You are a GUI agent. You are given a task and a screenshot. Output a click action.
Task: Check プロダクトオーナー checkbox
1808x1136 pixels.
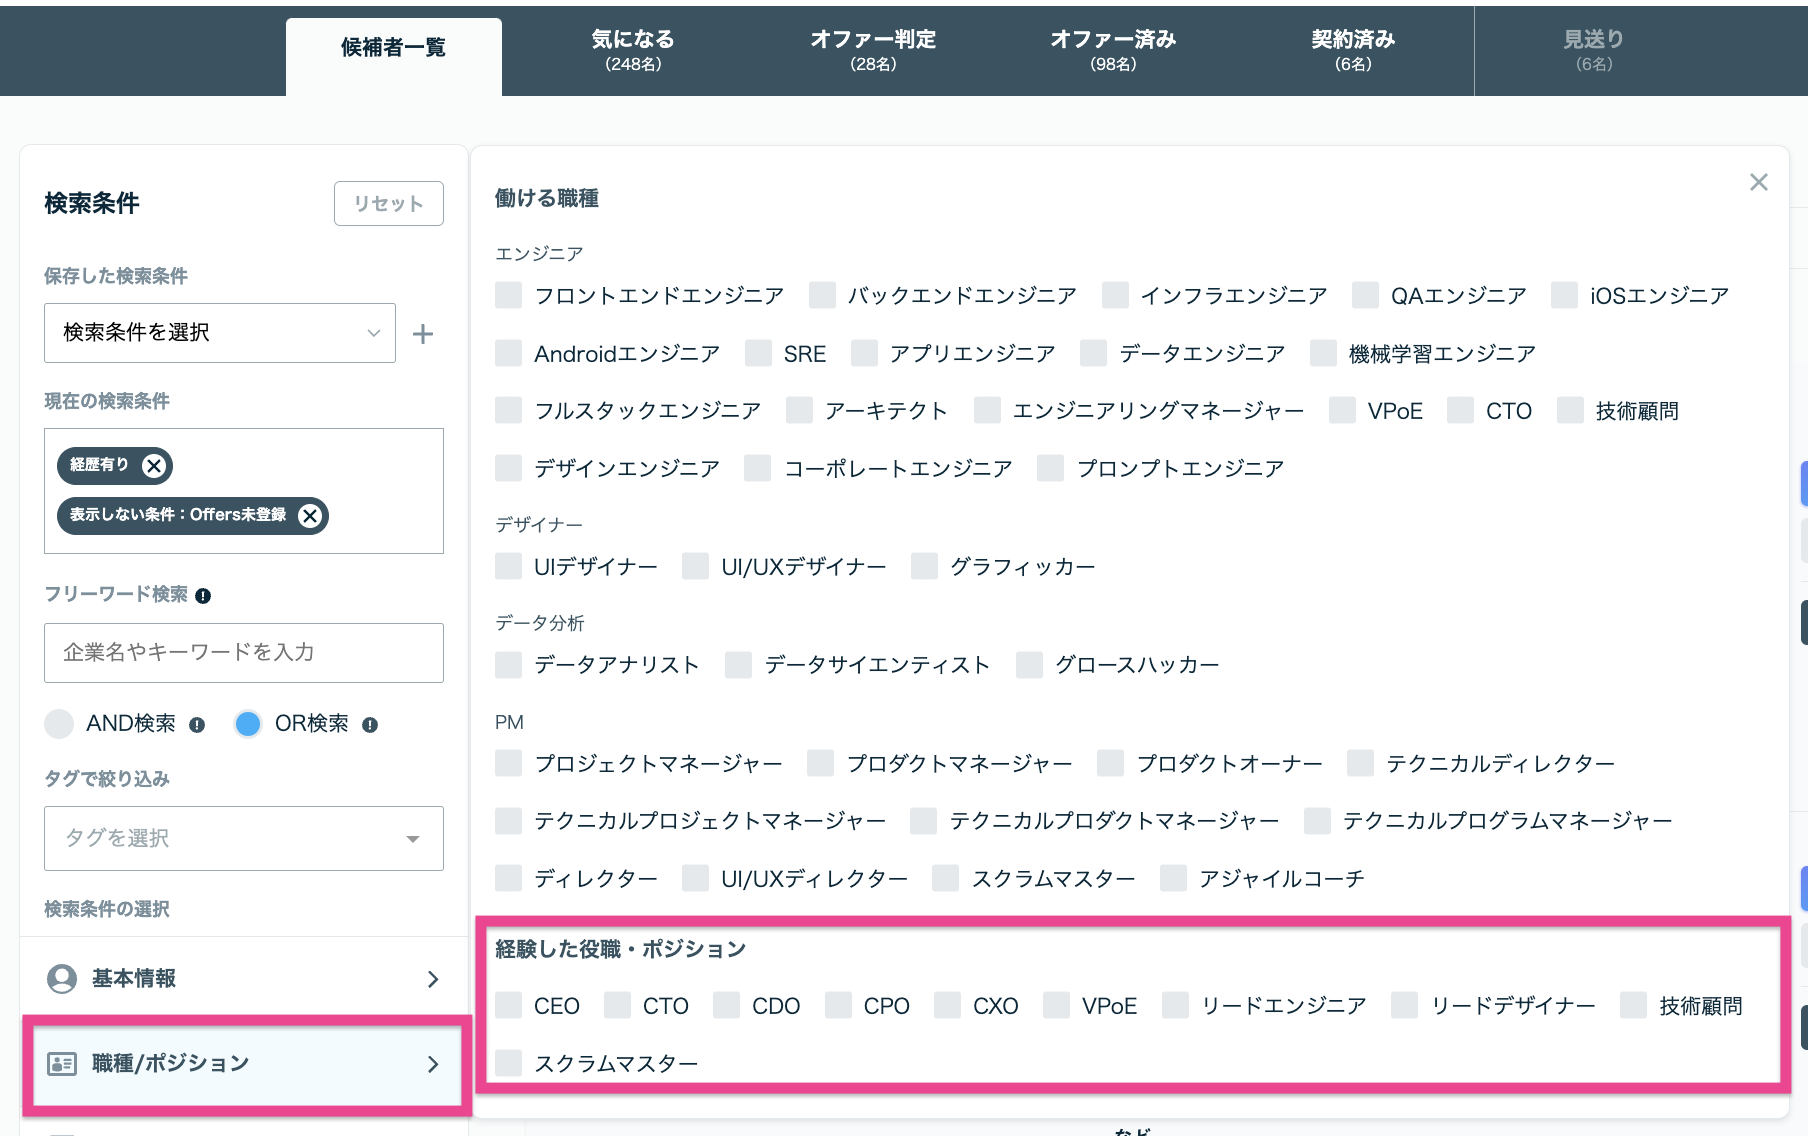(1111, 763)
